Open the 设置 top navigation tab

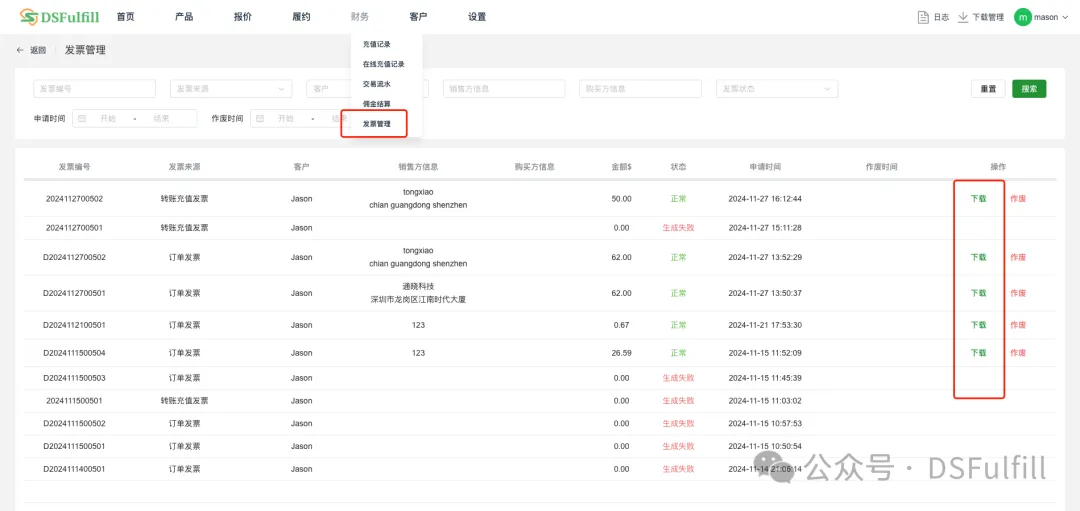477,17
